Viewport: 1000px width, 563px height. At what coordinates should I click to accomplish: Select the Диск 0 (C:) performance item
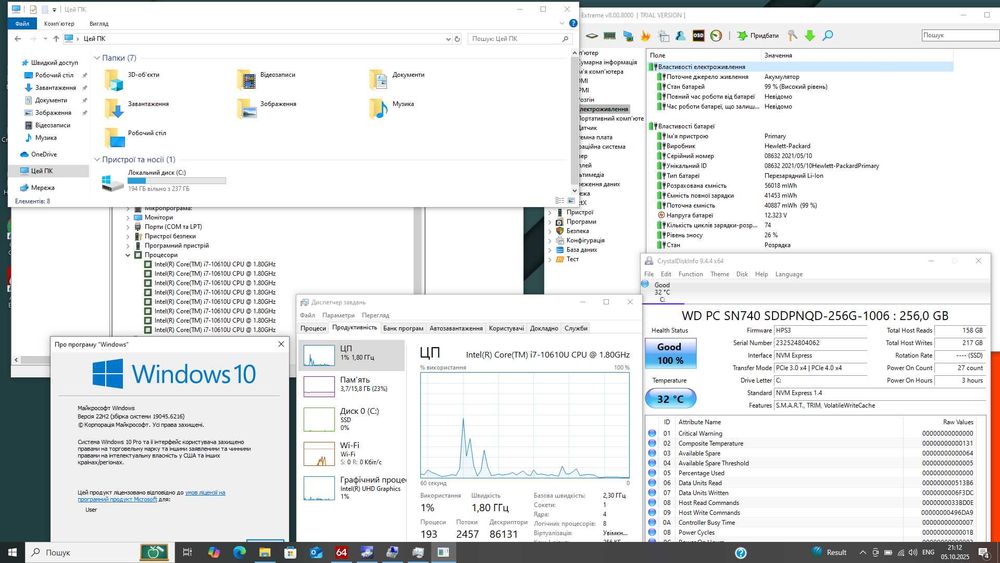pos(351,418)
